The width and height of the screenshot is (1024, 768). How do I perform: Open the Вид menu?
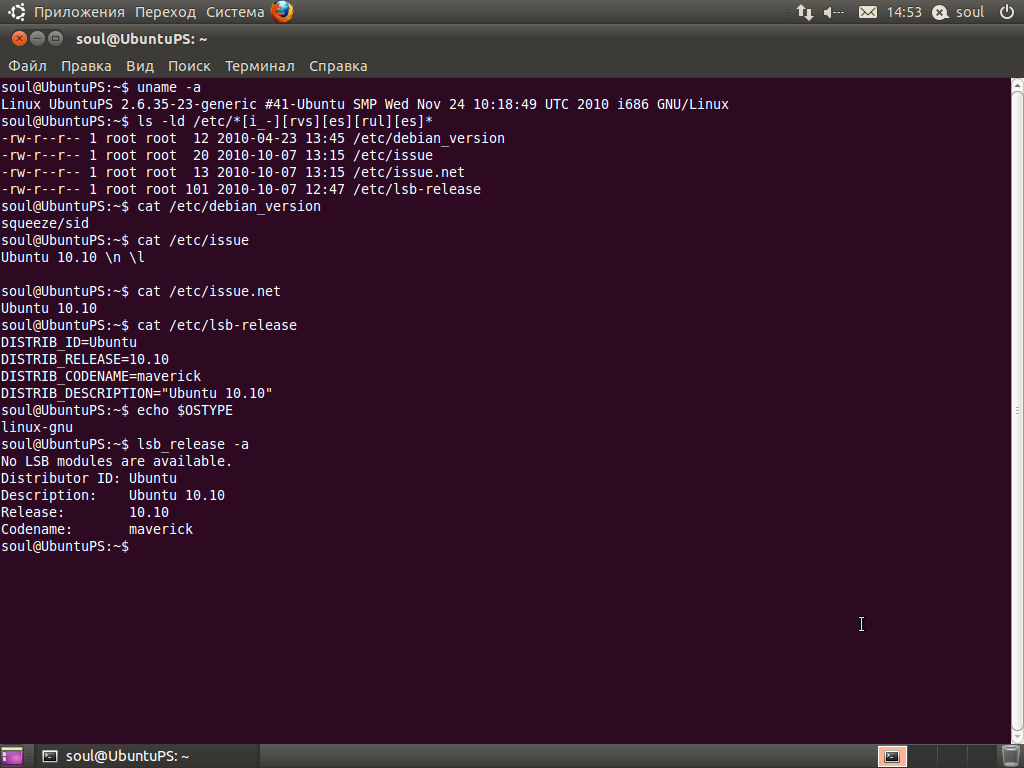pos(140,66)
